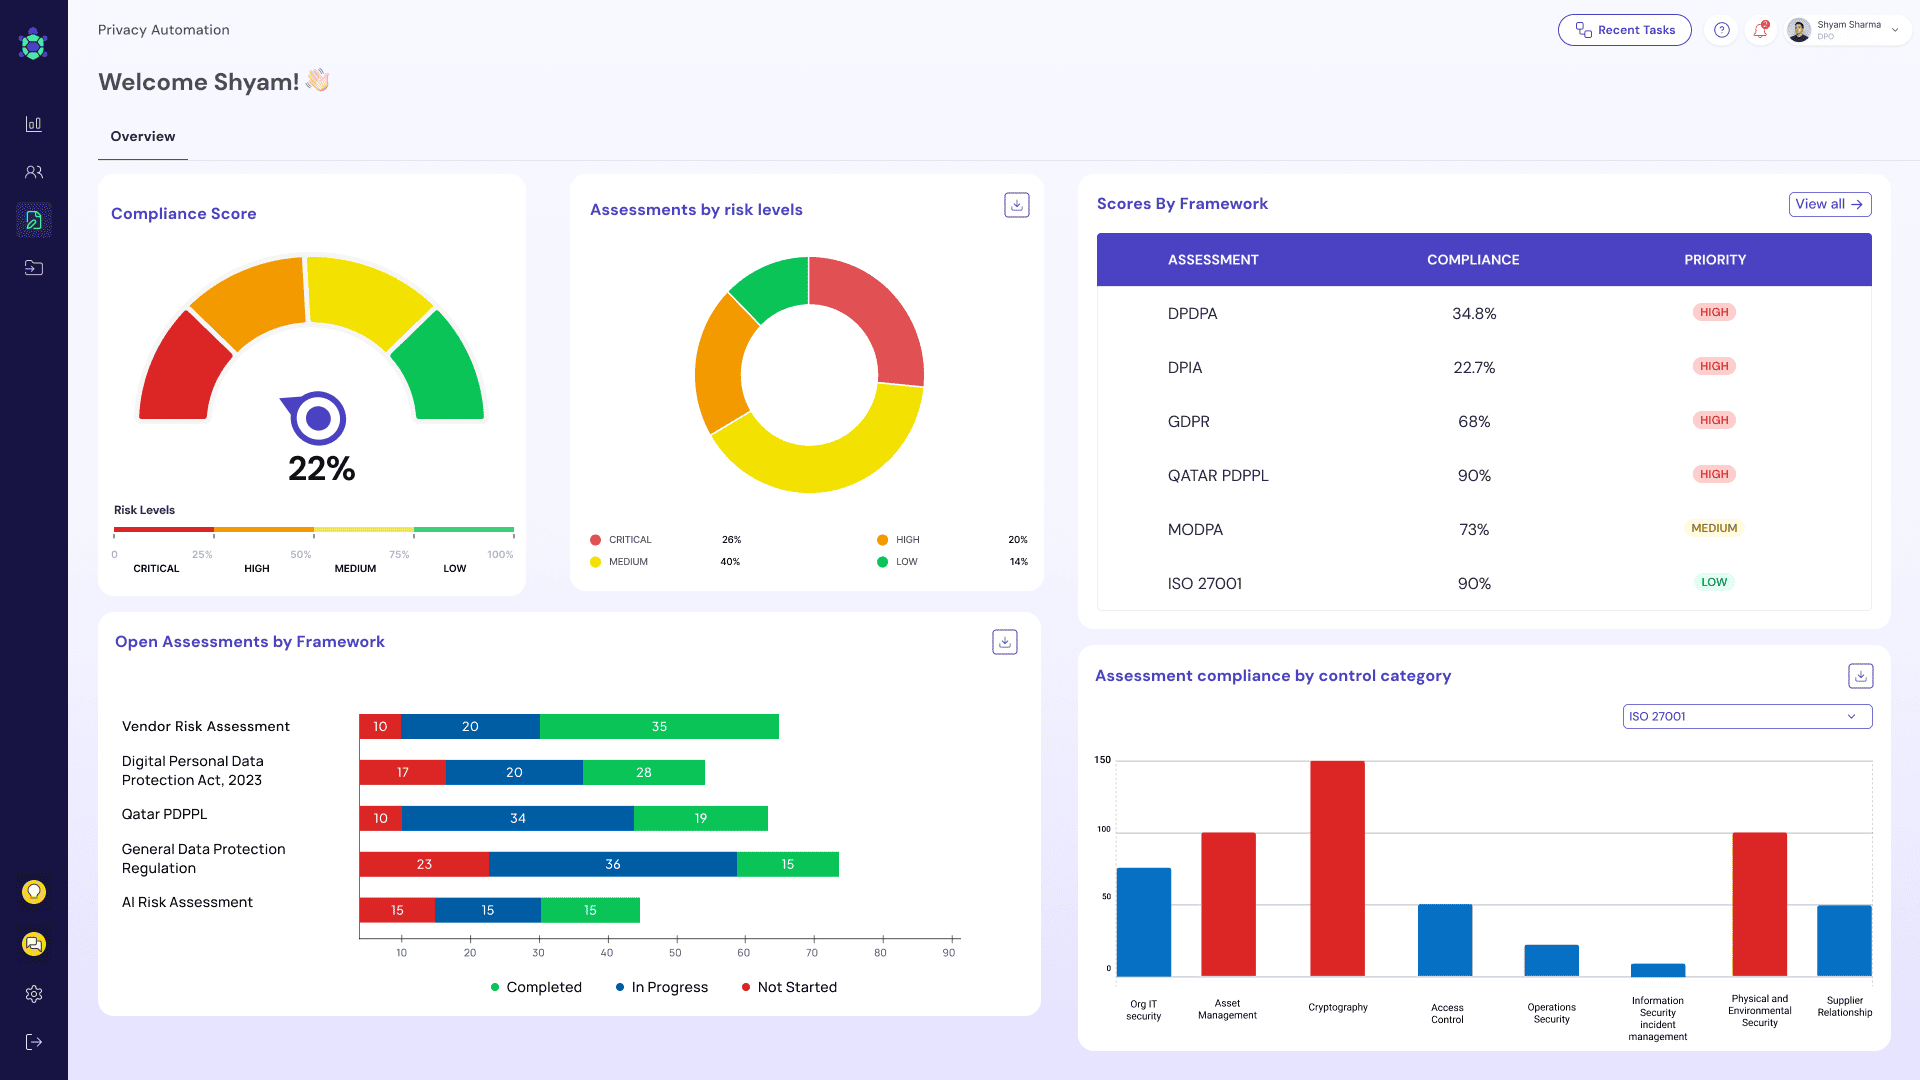Open the settings gear icon
1920x1080 pixels.
pos(34,994)
